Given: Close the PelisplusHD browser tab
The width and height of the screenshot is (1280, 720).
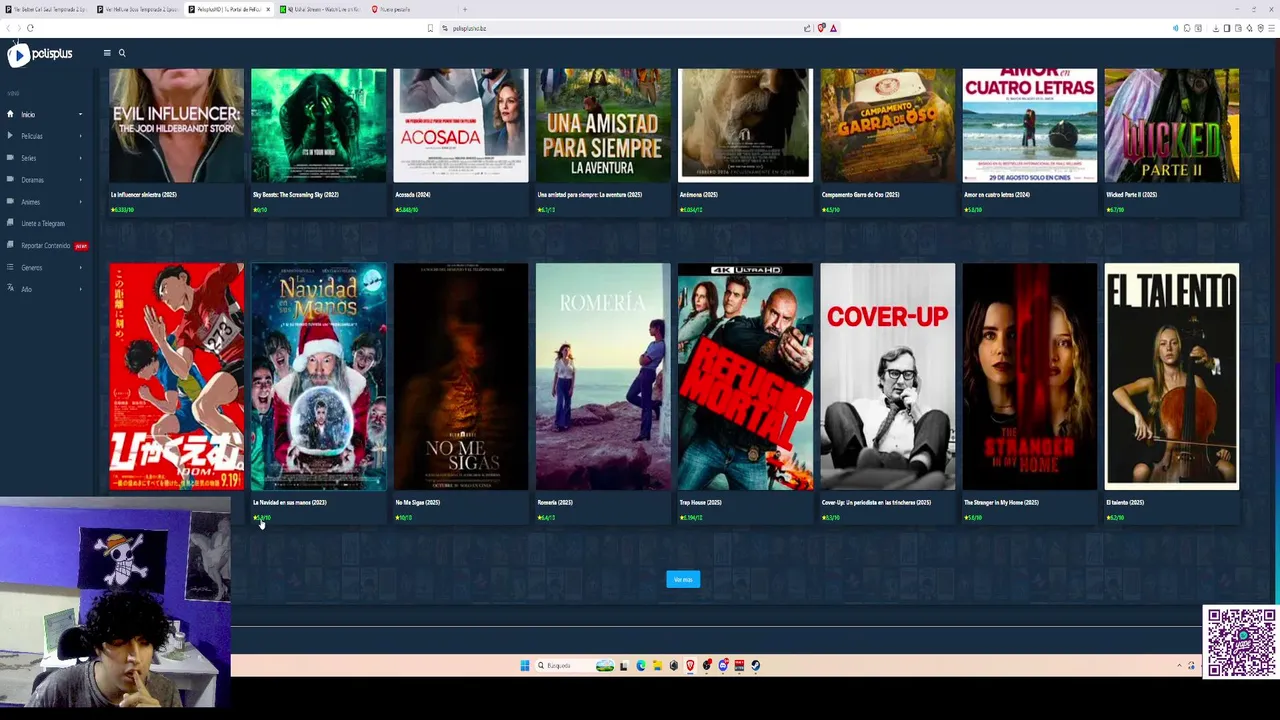Looking at the screenshot, I should tap(268, 9).
